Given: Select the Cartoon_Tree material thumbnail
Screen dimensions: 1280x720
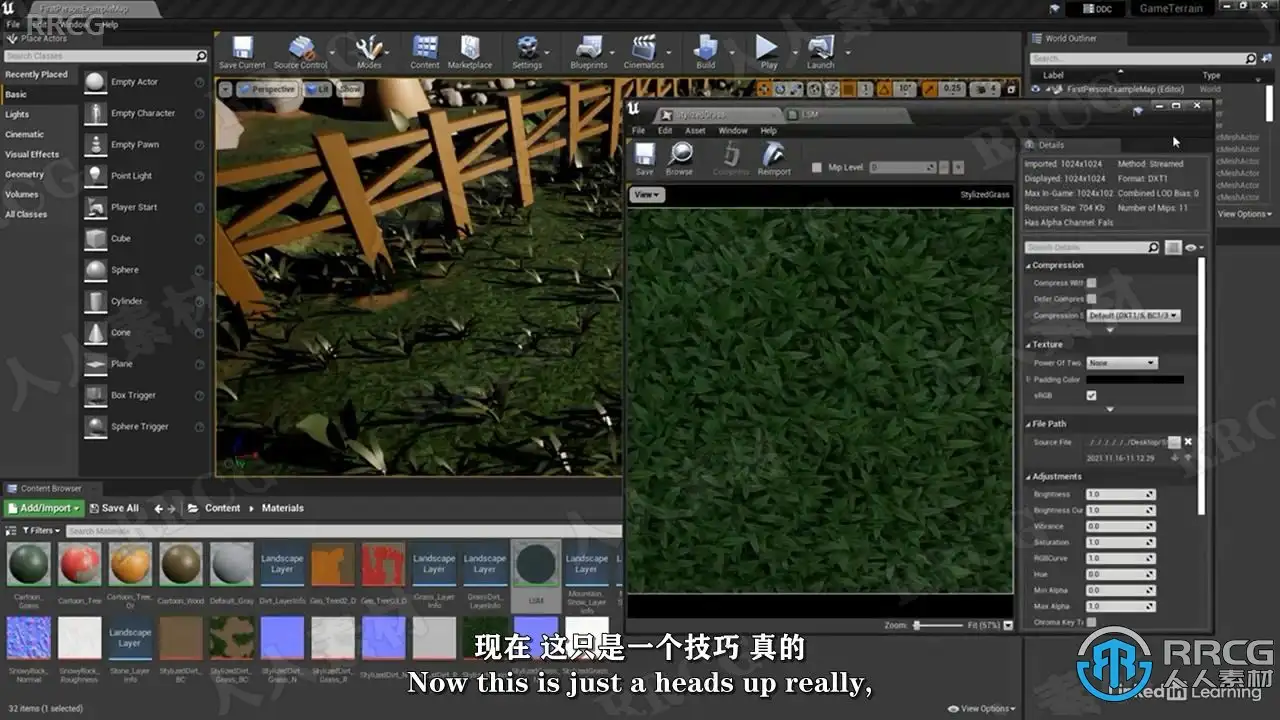Looking at the screenshot, I should 80,564.
